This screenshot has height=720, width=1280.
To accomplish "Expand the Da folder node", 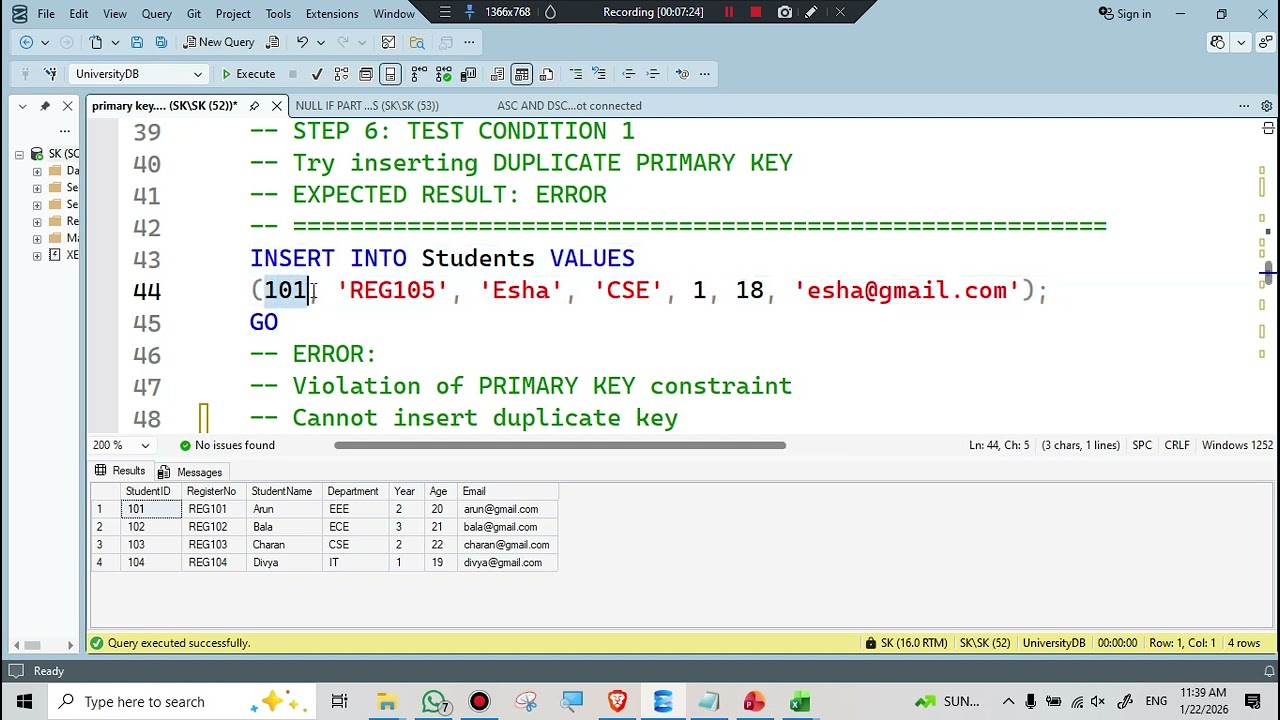I will pos(37,171).
